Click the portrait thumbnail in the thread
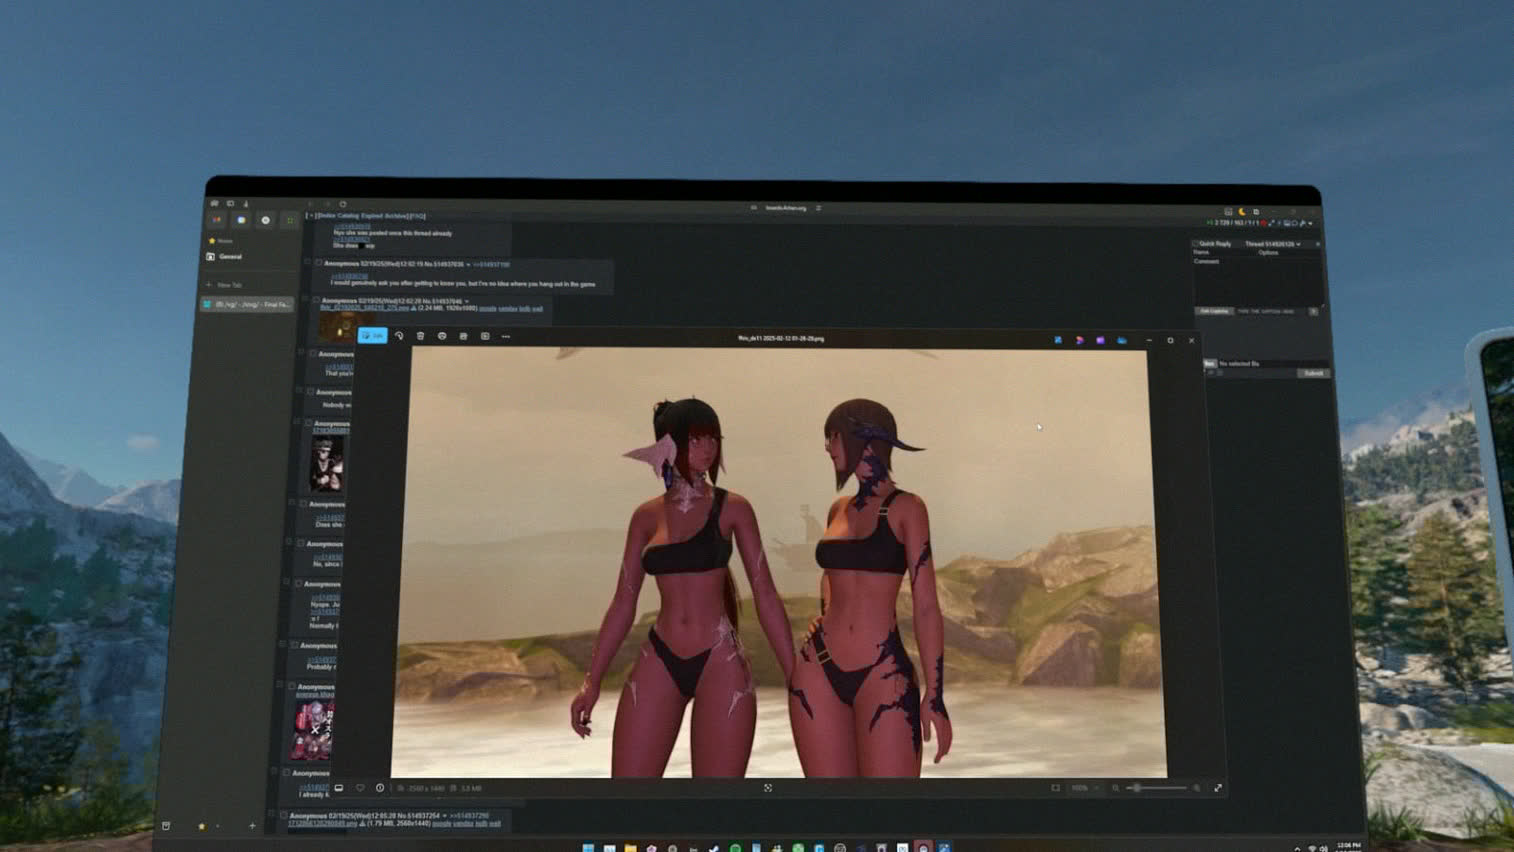Viewport: 1514px width, 852px height. tap(326, 464)
